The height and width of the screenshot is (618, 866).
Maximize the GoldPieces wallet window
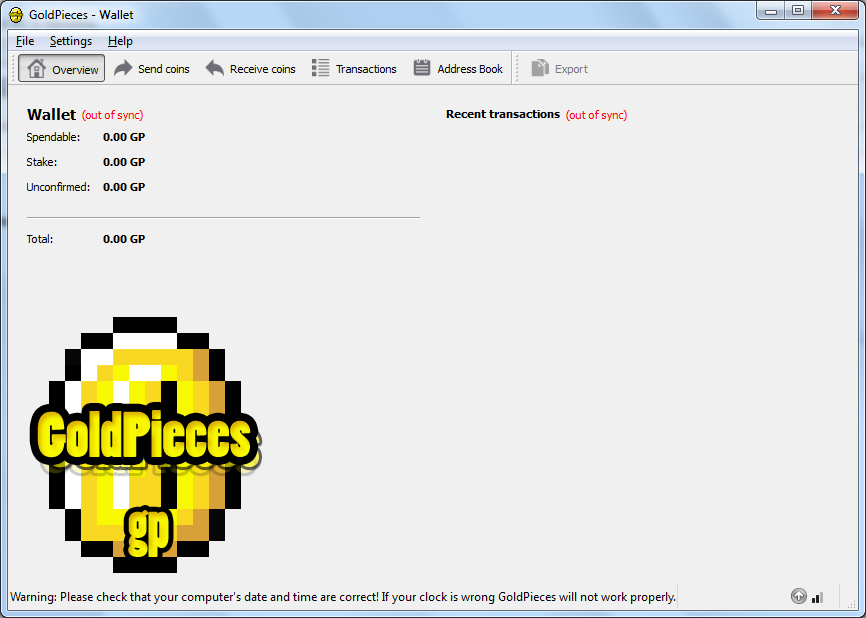(798, 11)
